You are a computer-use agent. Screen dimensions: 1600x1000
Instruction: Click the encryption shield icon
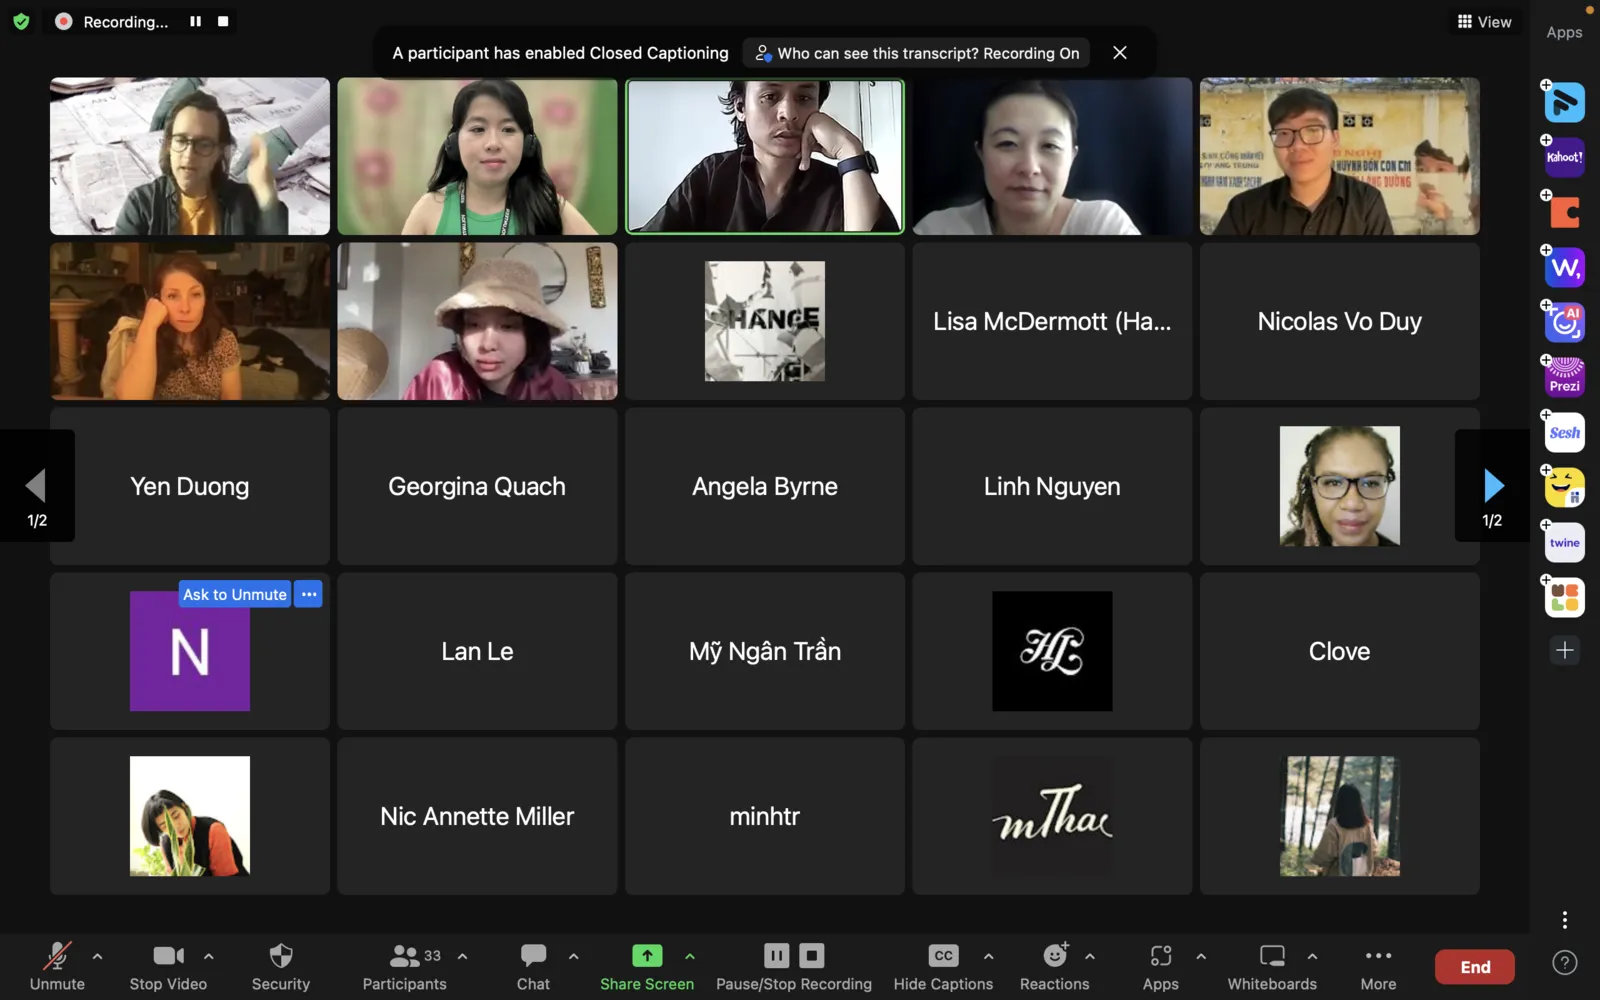click(x=21, y=21)
